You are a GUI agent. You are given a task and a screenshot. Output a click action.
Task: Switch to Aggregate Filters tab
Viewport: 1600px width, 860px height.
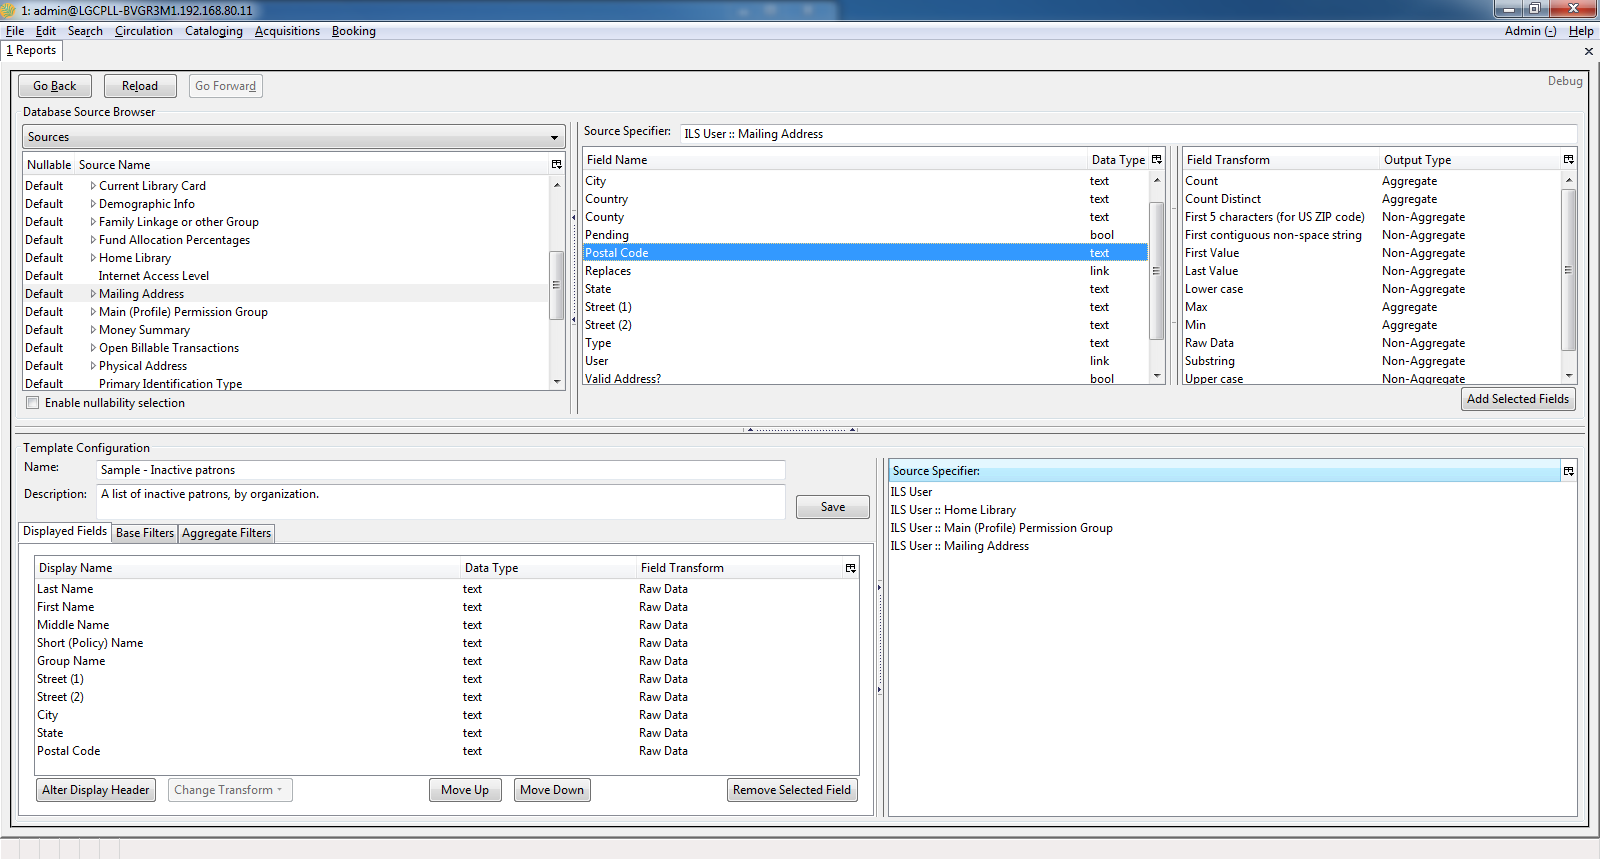tap(226, 533)
